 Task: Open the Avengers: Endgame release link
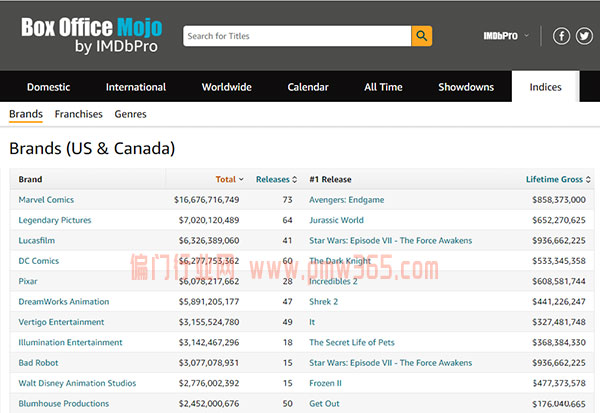[x=347, y=200]
